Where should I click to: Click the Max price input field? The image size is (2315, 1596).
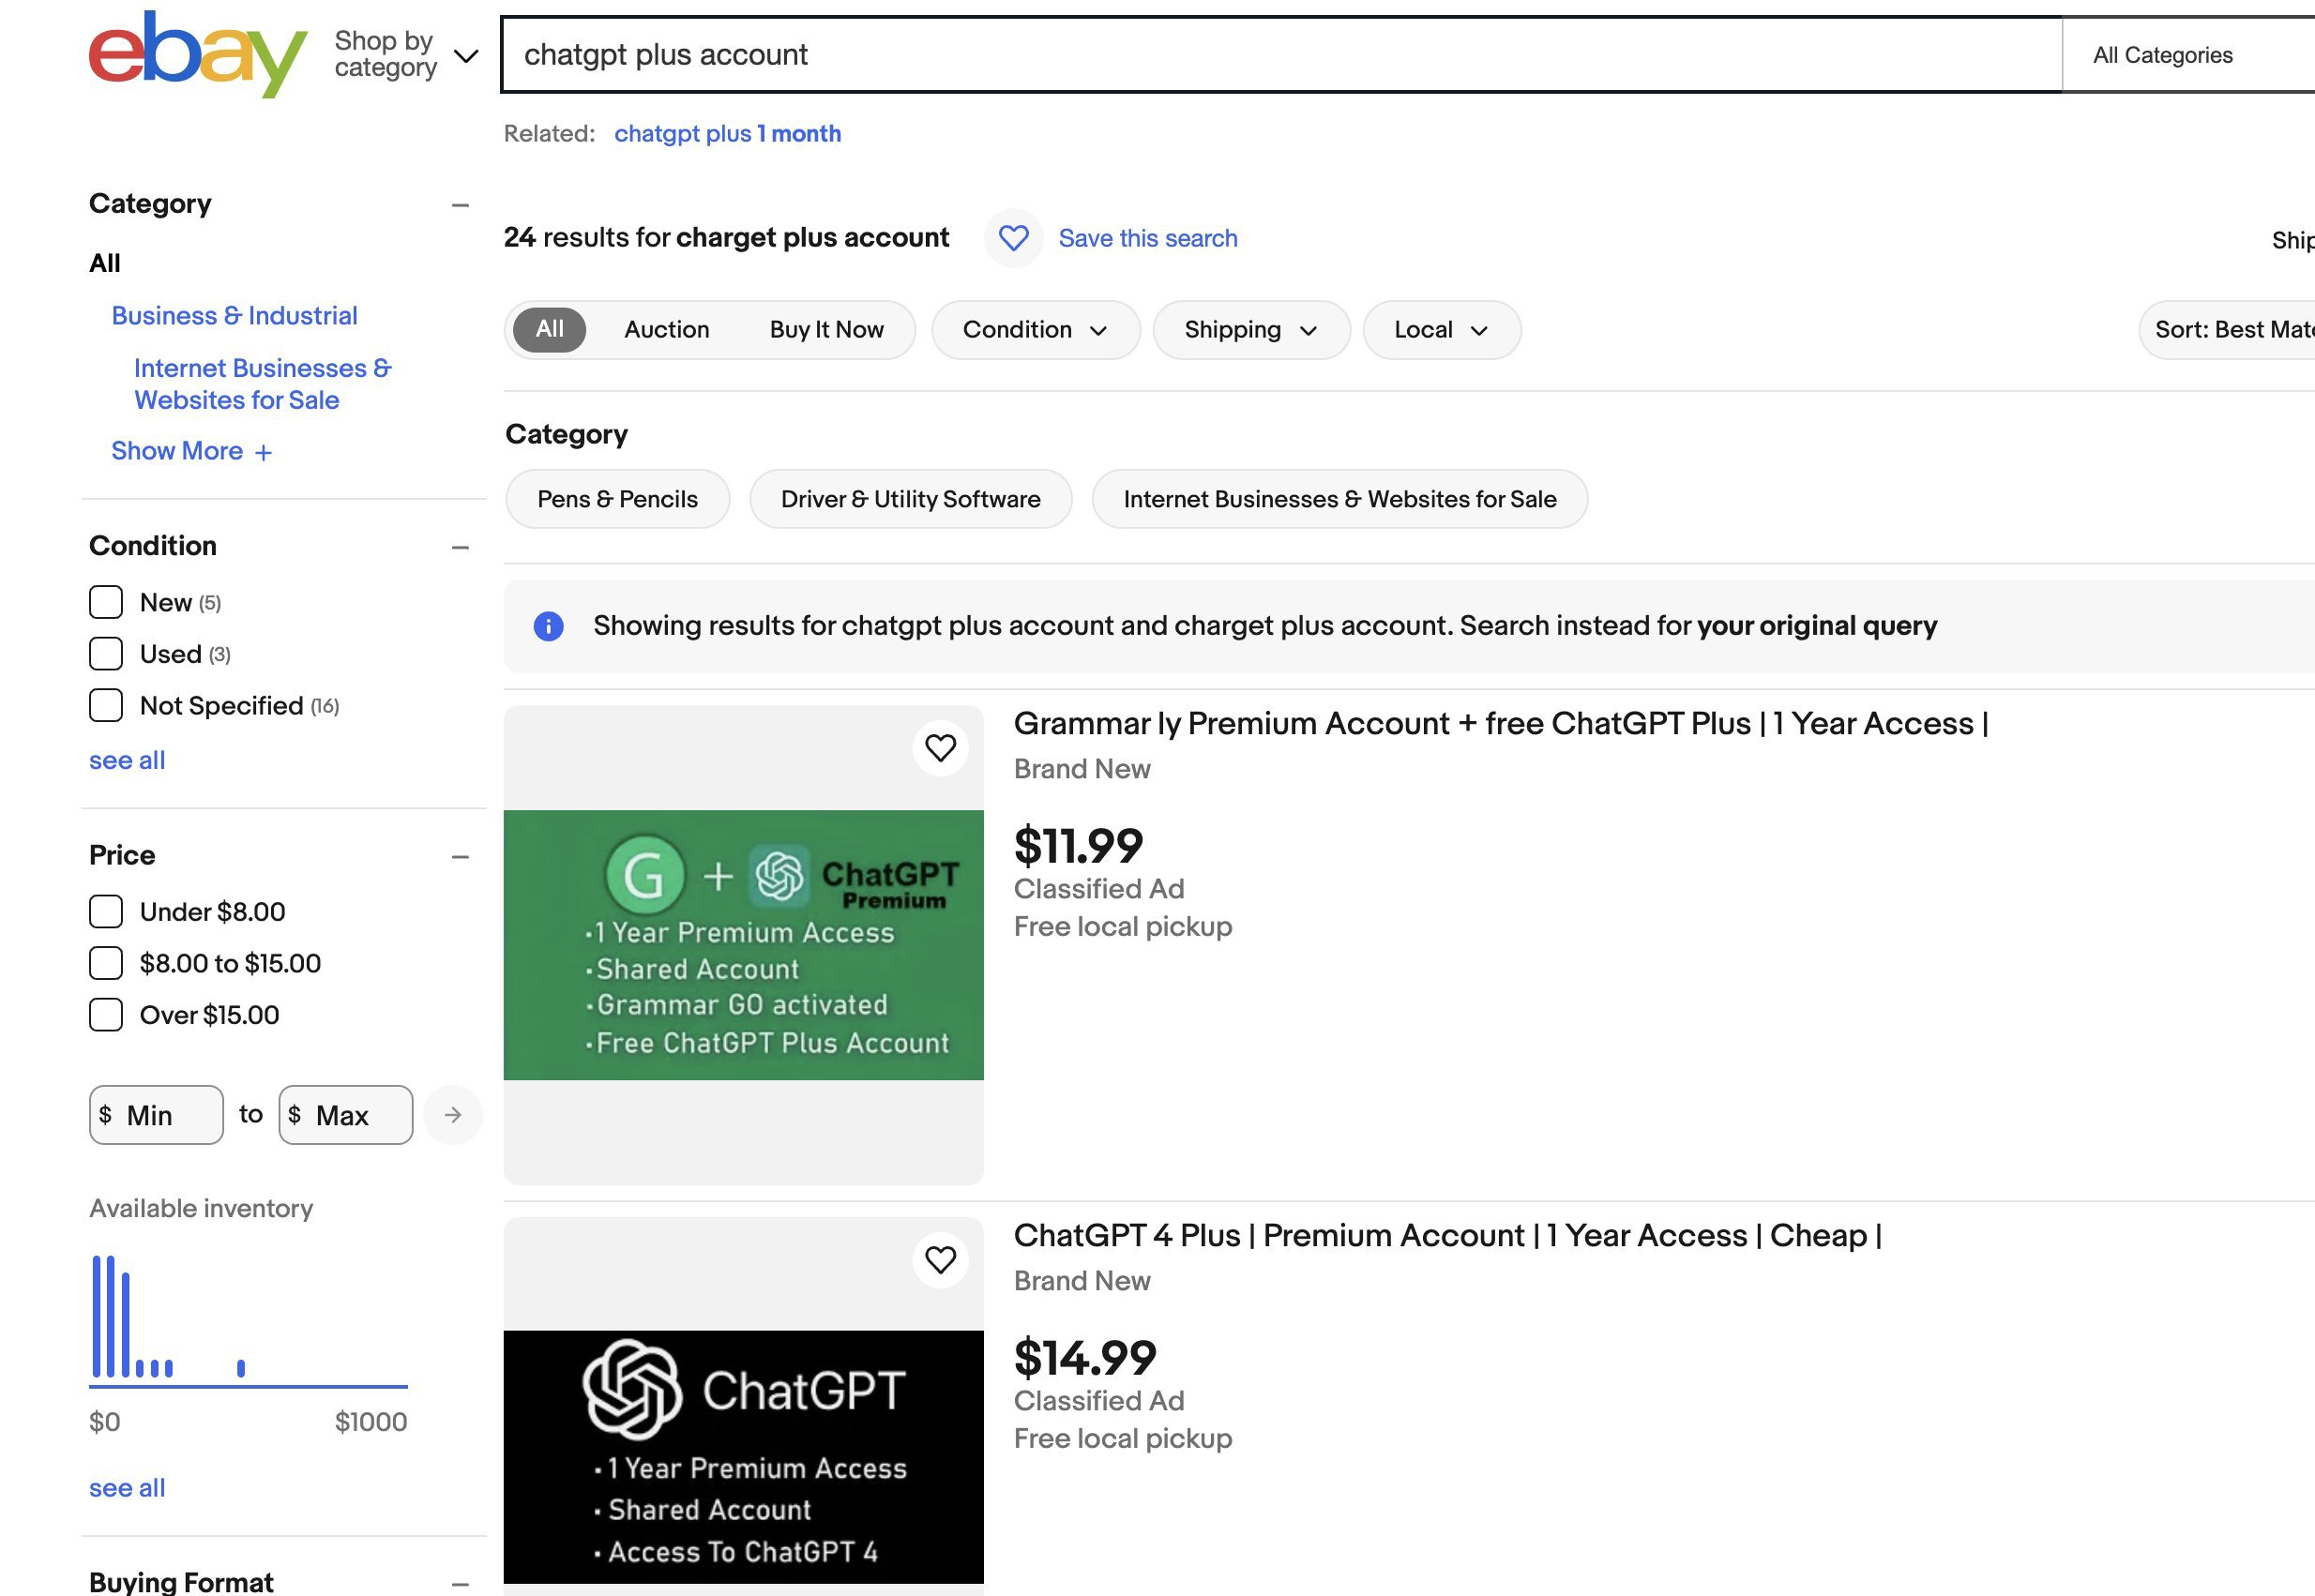coord(346,1115)
